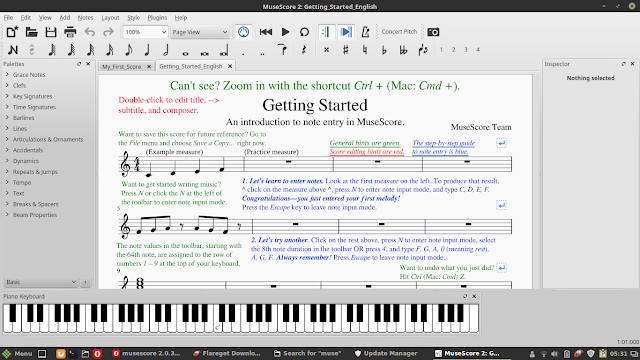The height and width of the screenshot is (360, 640).
Task: Save the score with the floppy icon
Action: pos(51,32)
